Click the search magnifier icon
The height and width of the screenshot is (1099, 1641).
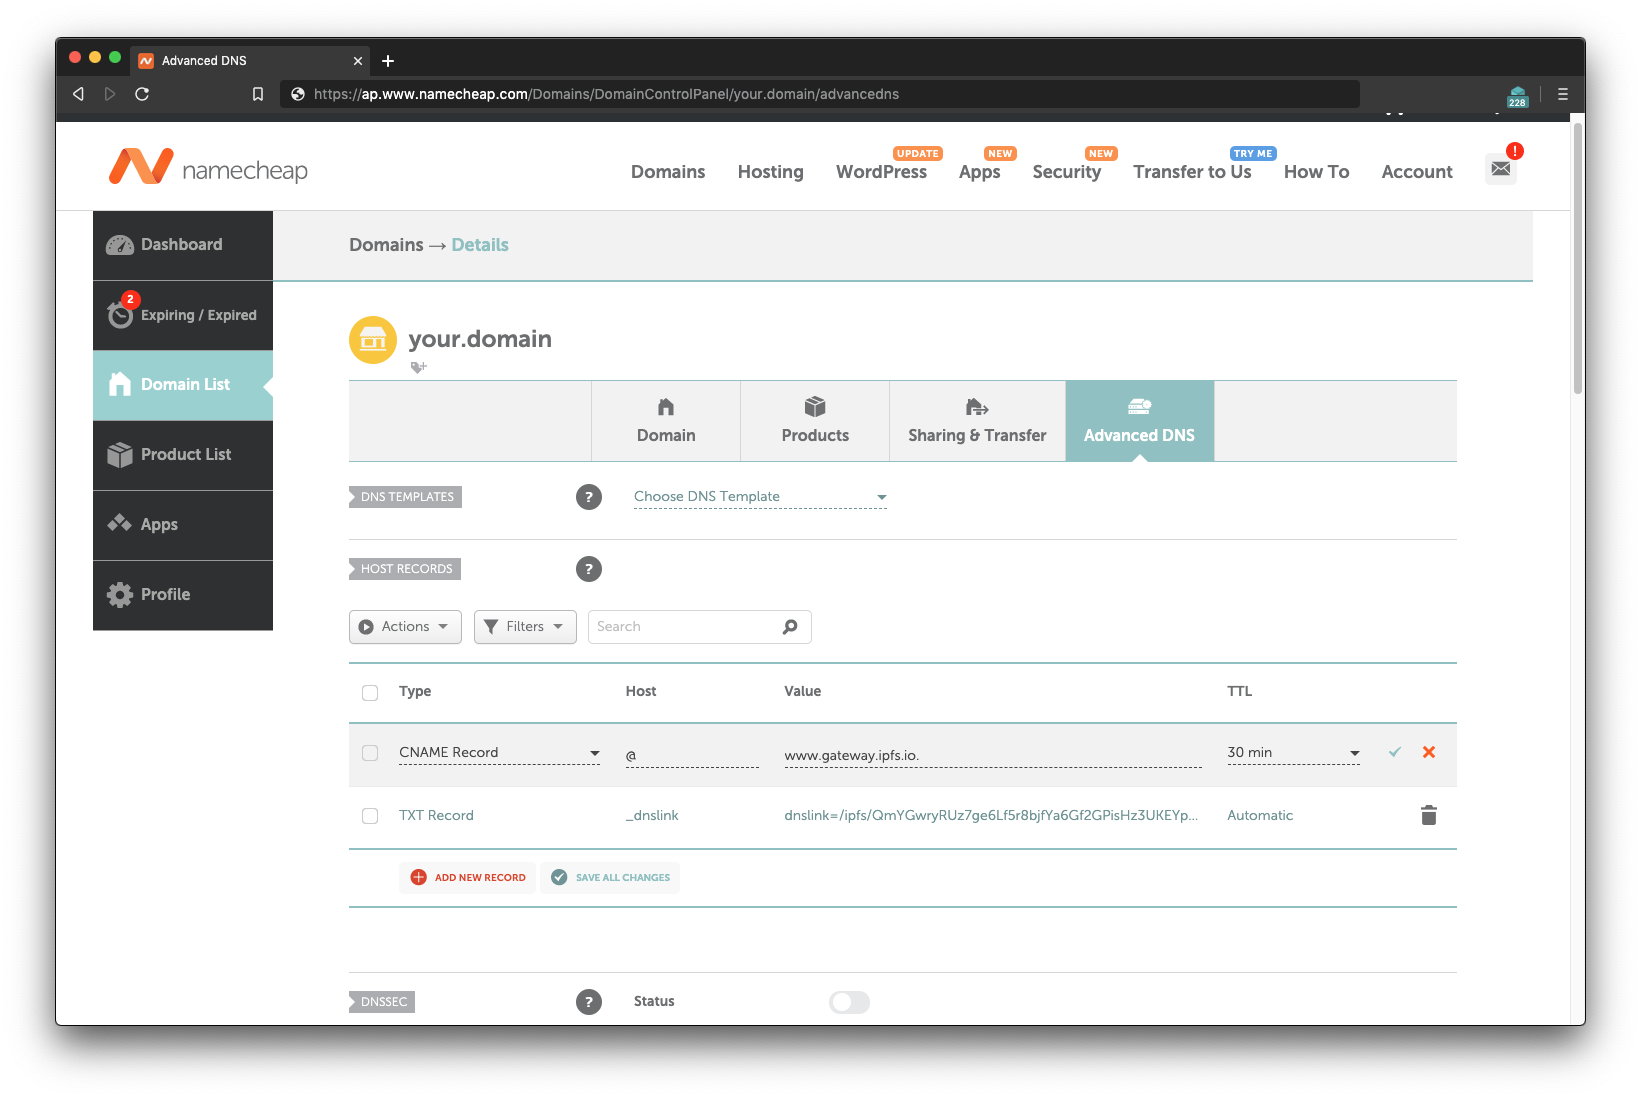coord(790,627)
